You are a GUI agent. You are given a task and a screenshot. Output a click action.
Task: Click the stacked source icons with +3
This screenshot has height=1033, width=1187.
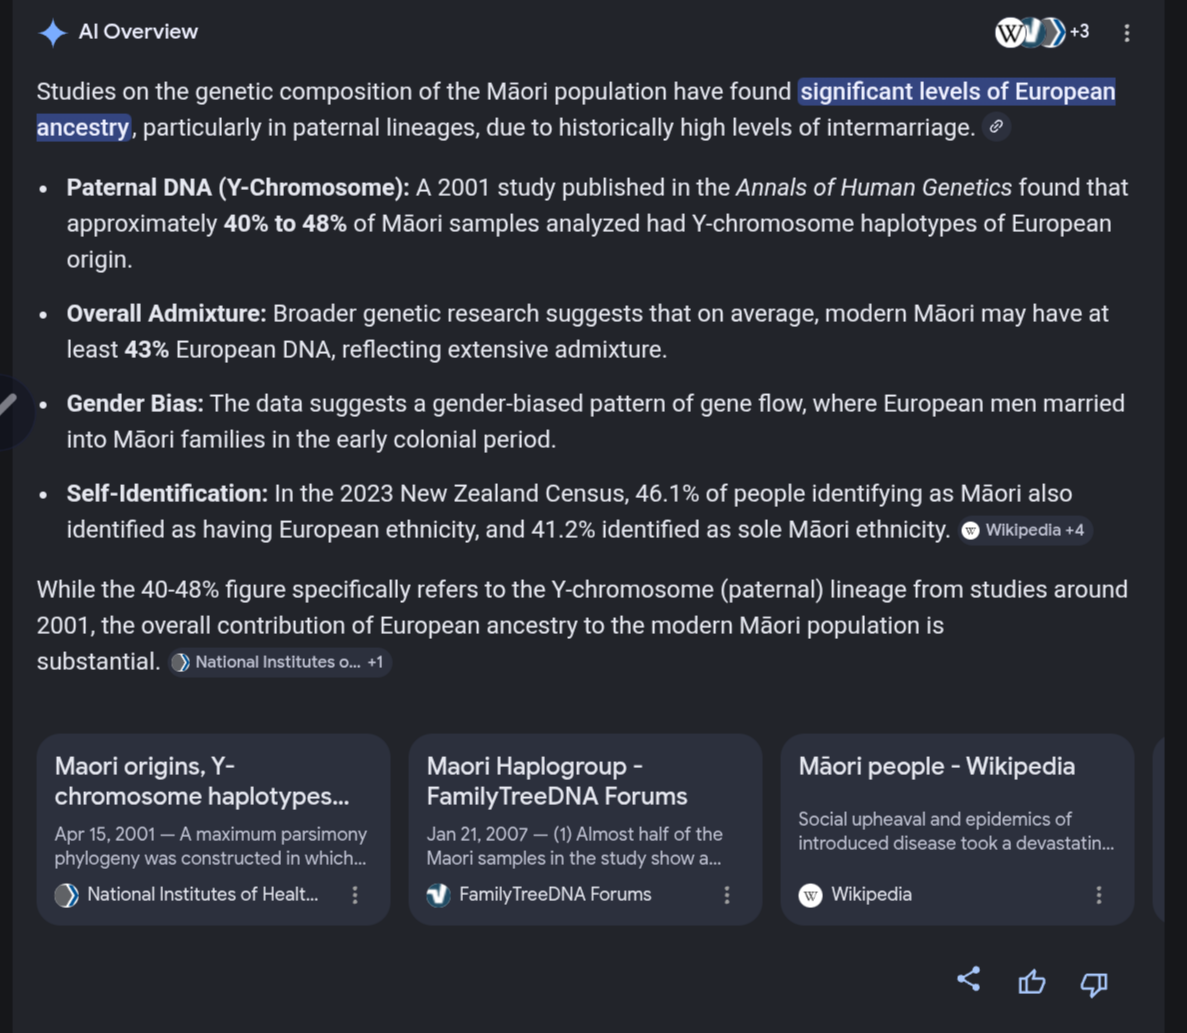click(1041, 33)
